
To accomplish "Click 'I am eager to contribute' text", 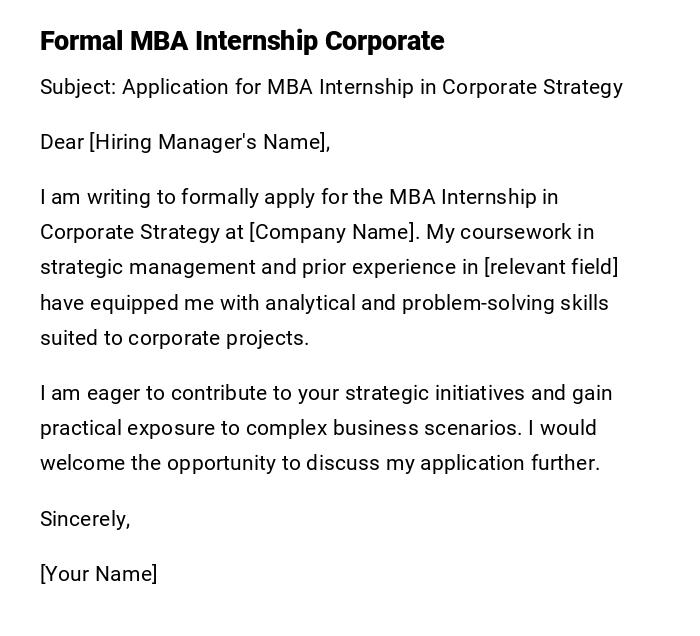I will (x=150, y=393).
